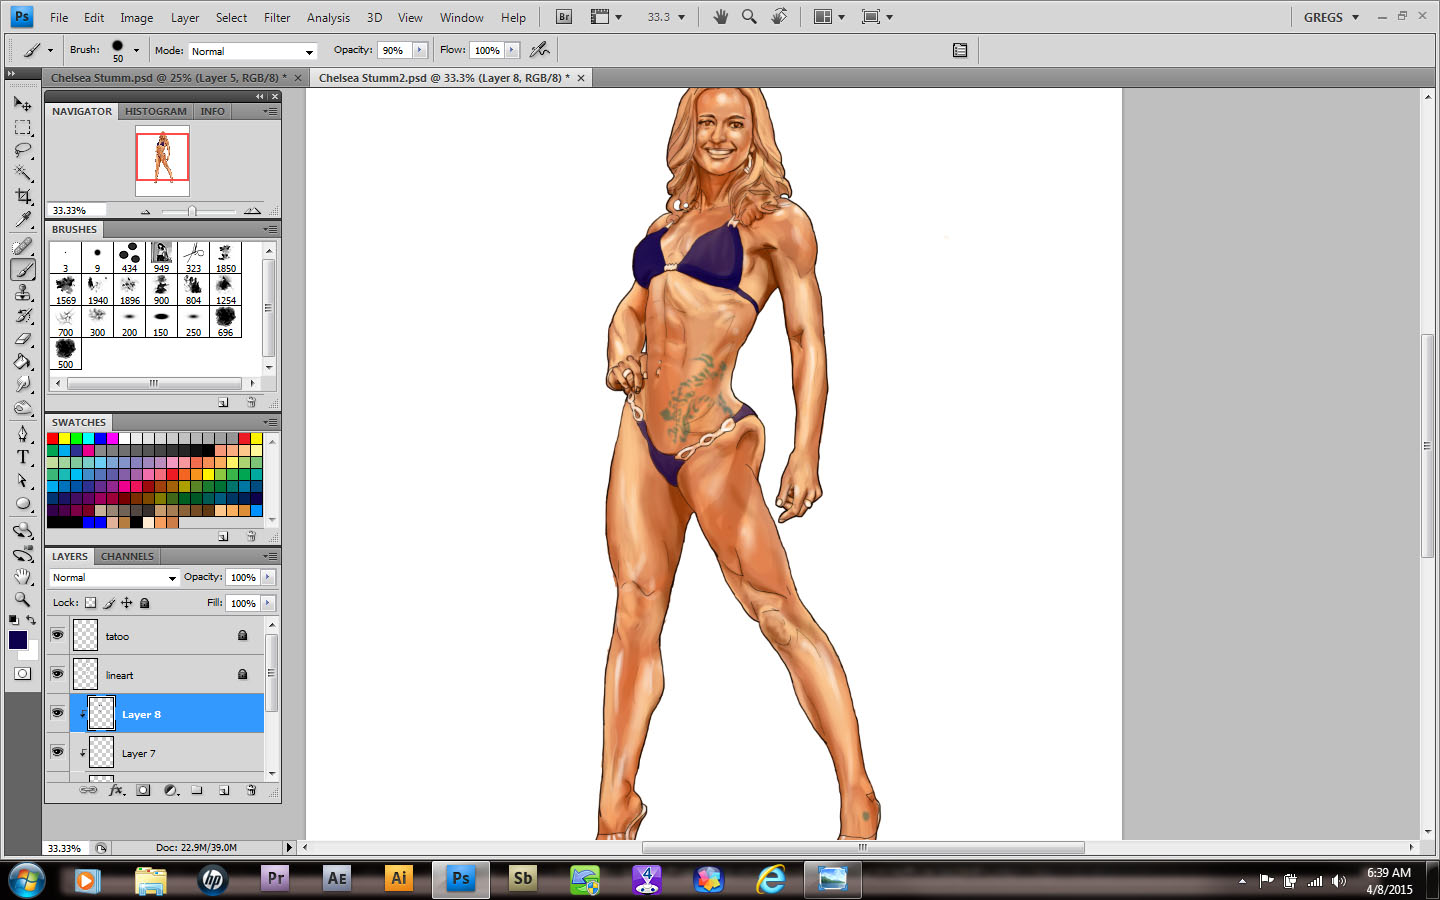Click the foreground color swatch
Image resolution: width=1440 pixels, height=900 pixels.
(x=17, y=640)
